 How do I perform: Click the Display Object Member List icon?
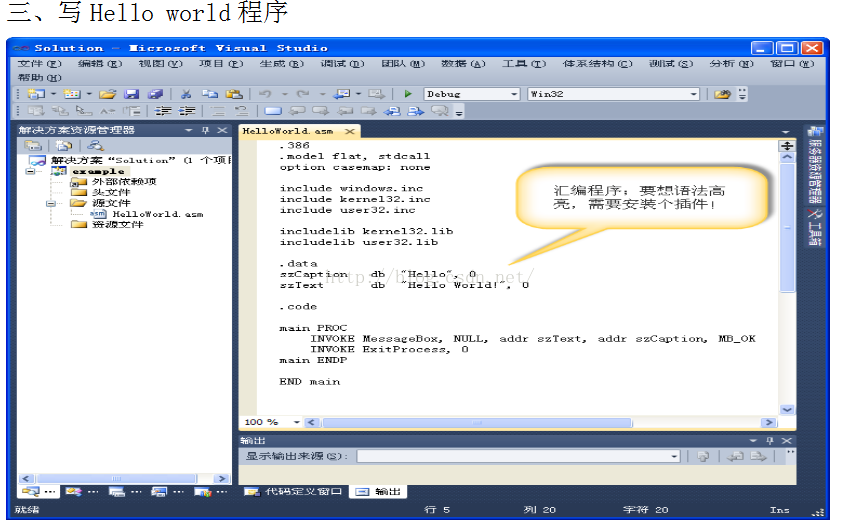click(36, 111)
